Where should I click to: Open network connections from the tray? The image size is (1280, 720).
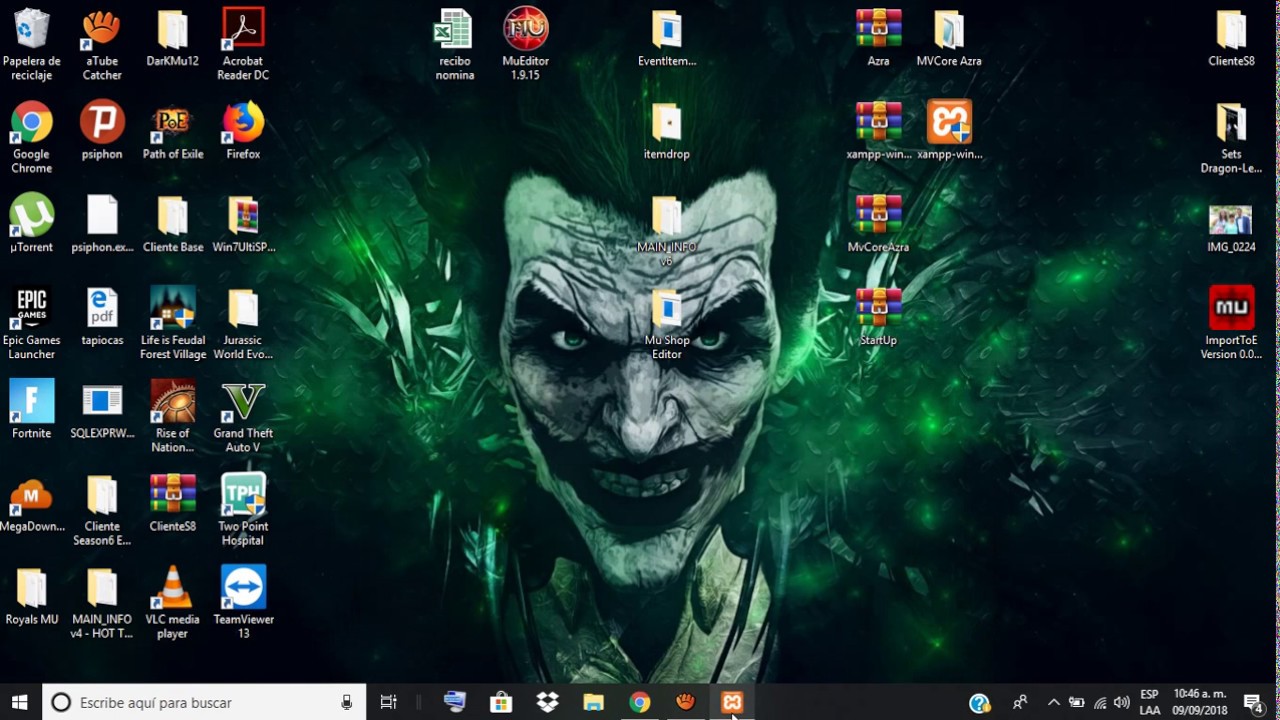[1100, 703]
